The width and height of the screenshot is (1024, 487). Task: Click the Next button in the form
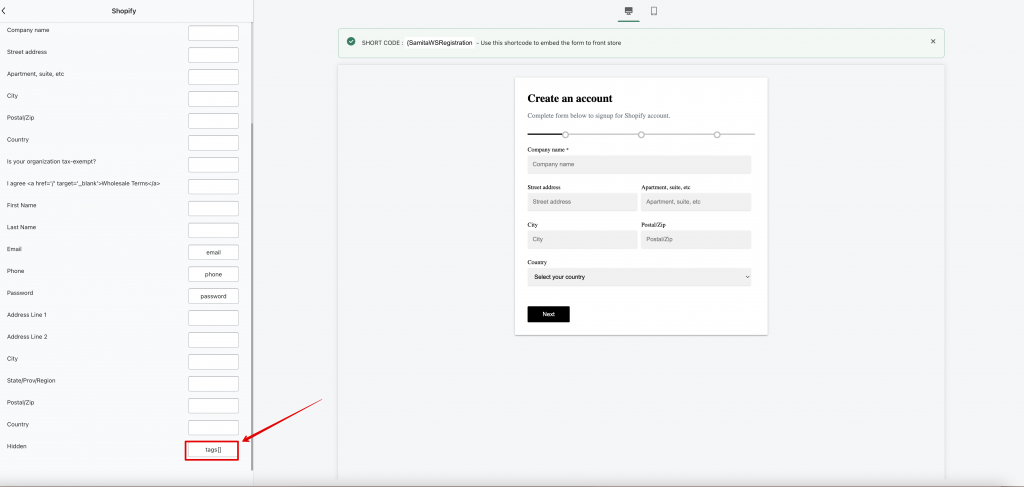tap(549, 314)
